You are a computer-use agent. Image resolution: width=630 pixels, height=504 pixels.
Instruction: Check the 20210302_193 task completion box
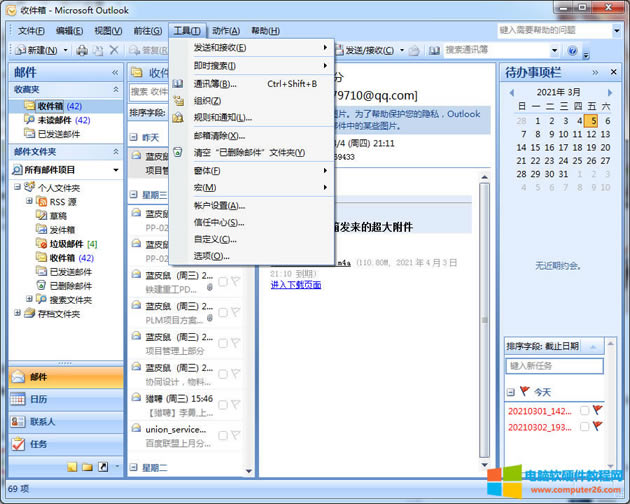[x=584, y=426]
